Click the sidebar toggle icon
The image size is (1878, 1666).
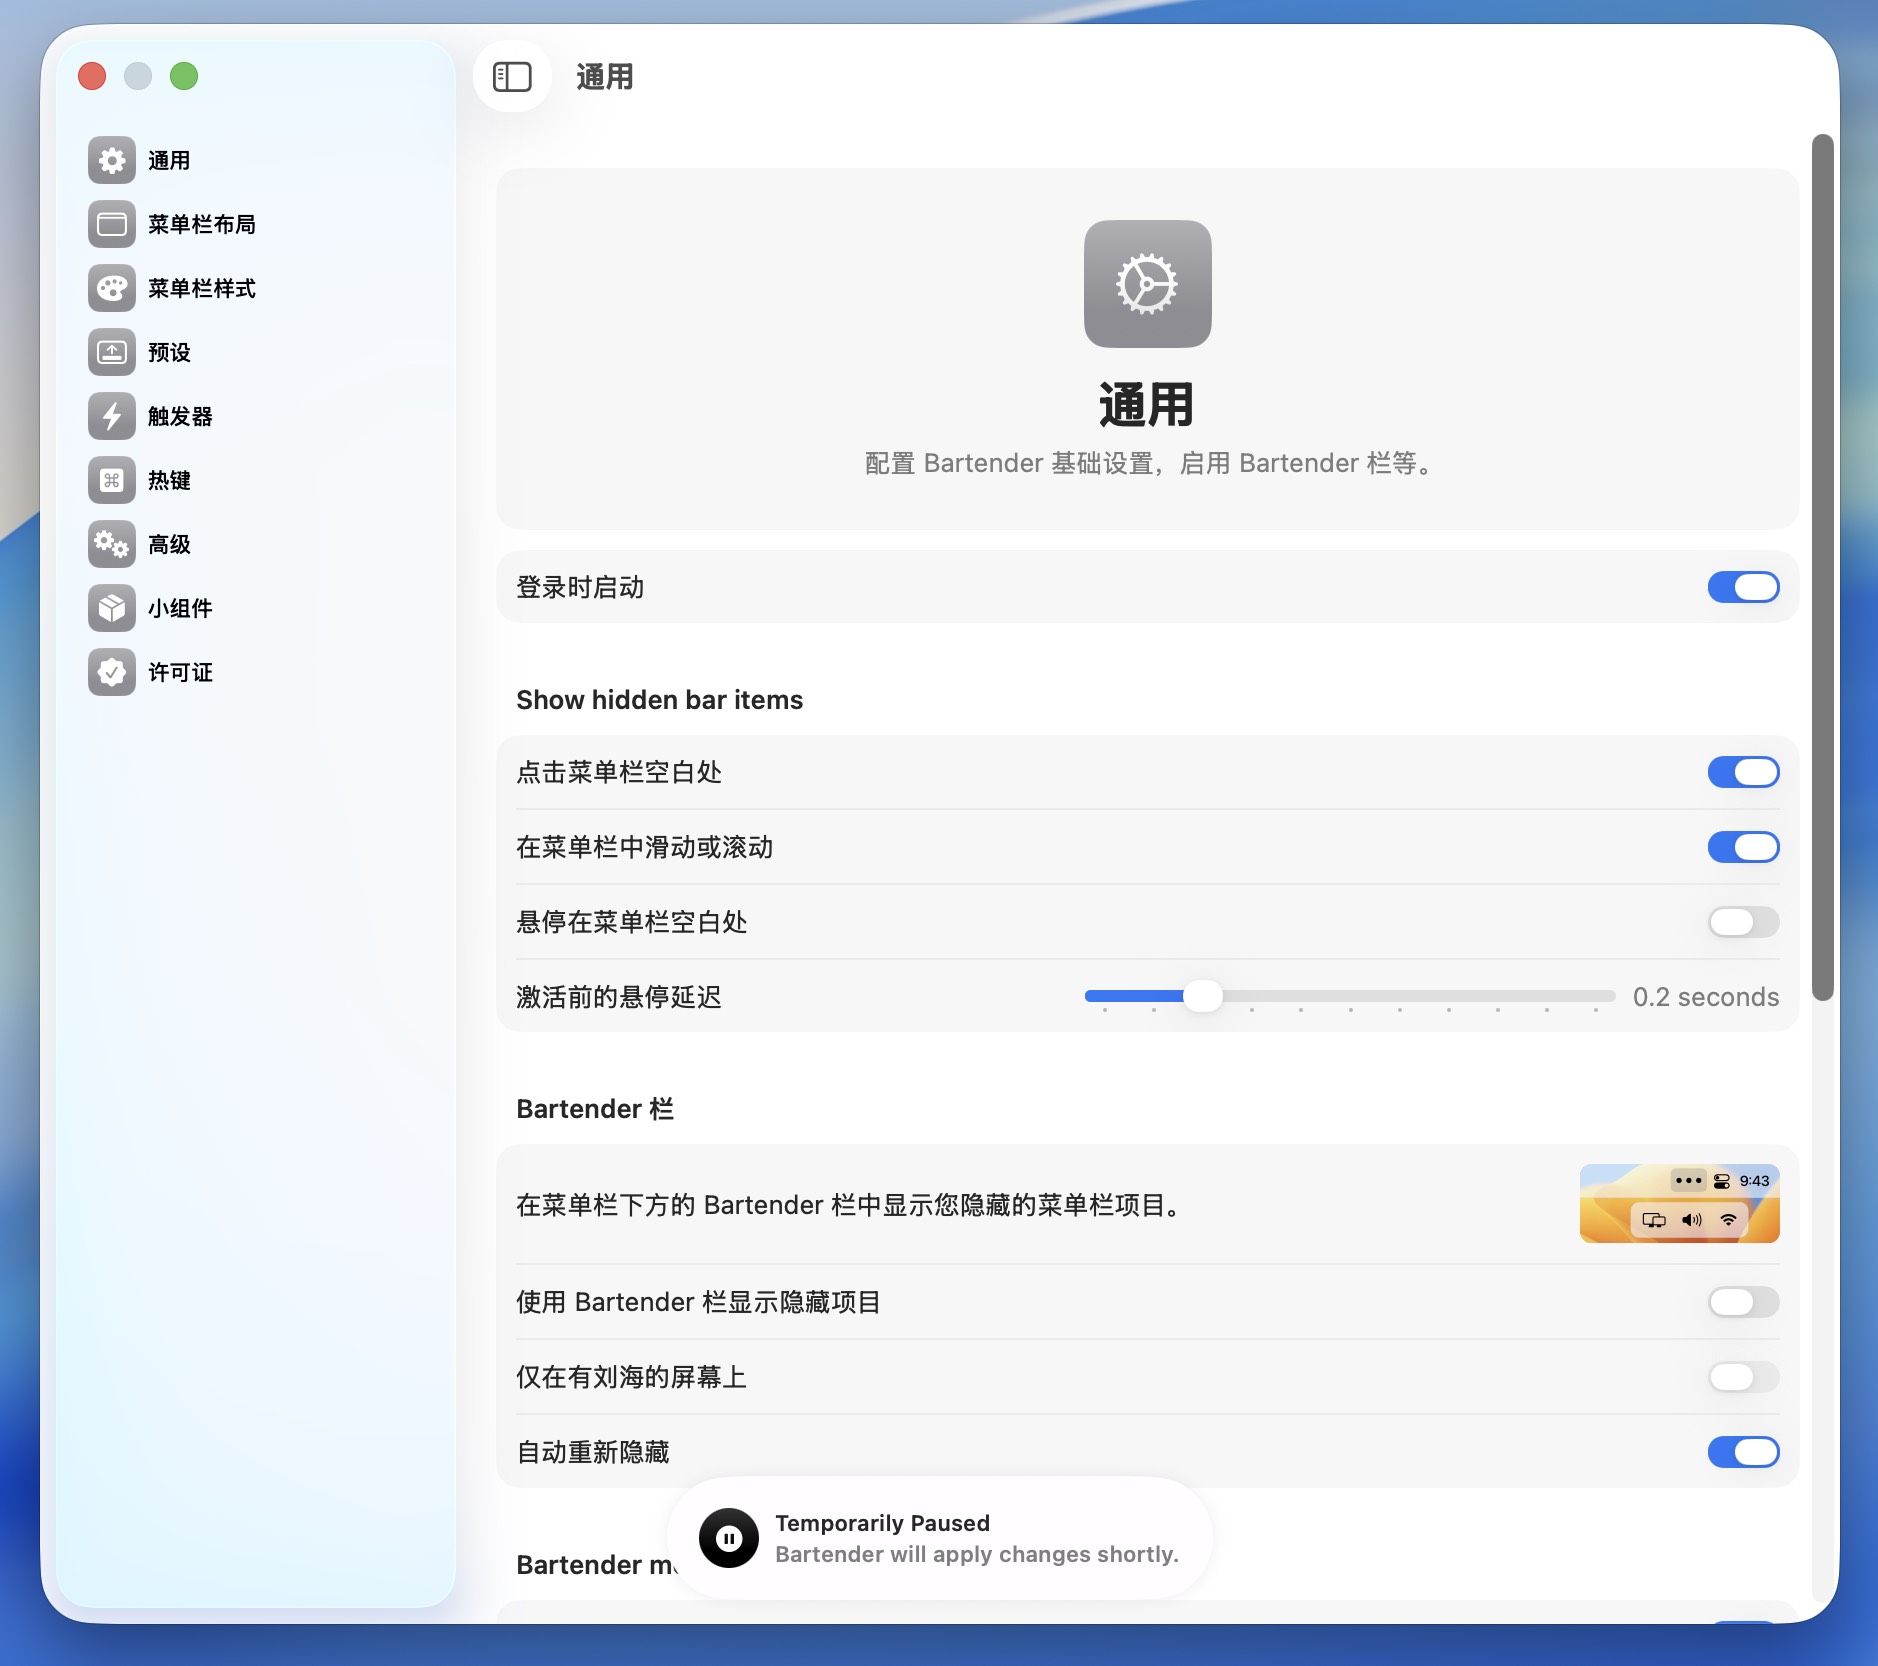coord(512,77)
